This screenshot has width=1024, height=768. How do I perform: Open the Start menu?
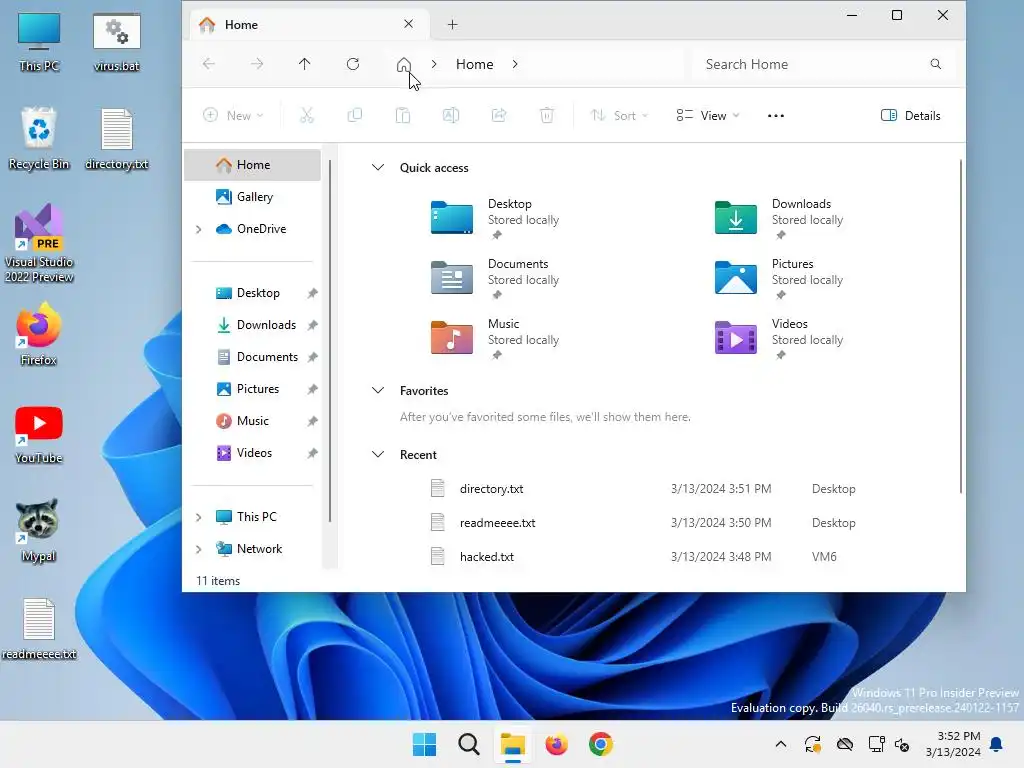pos(424,744)
